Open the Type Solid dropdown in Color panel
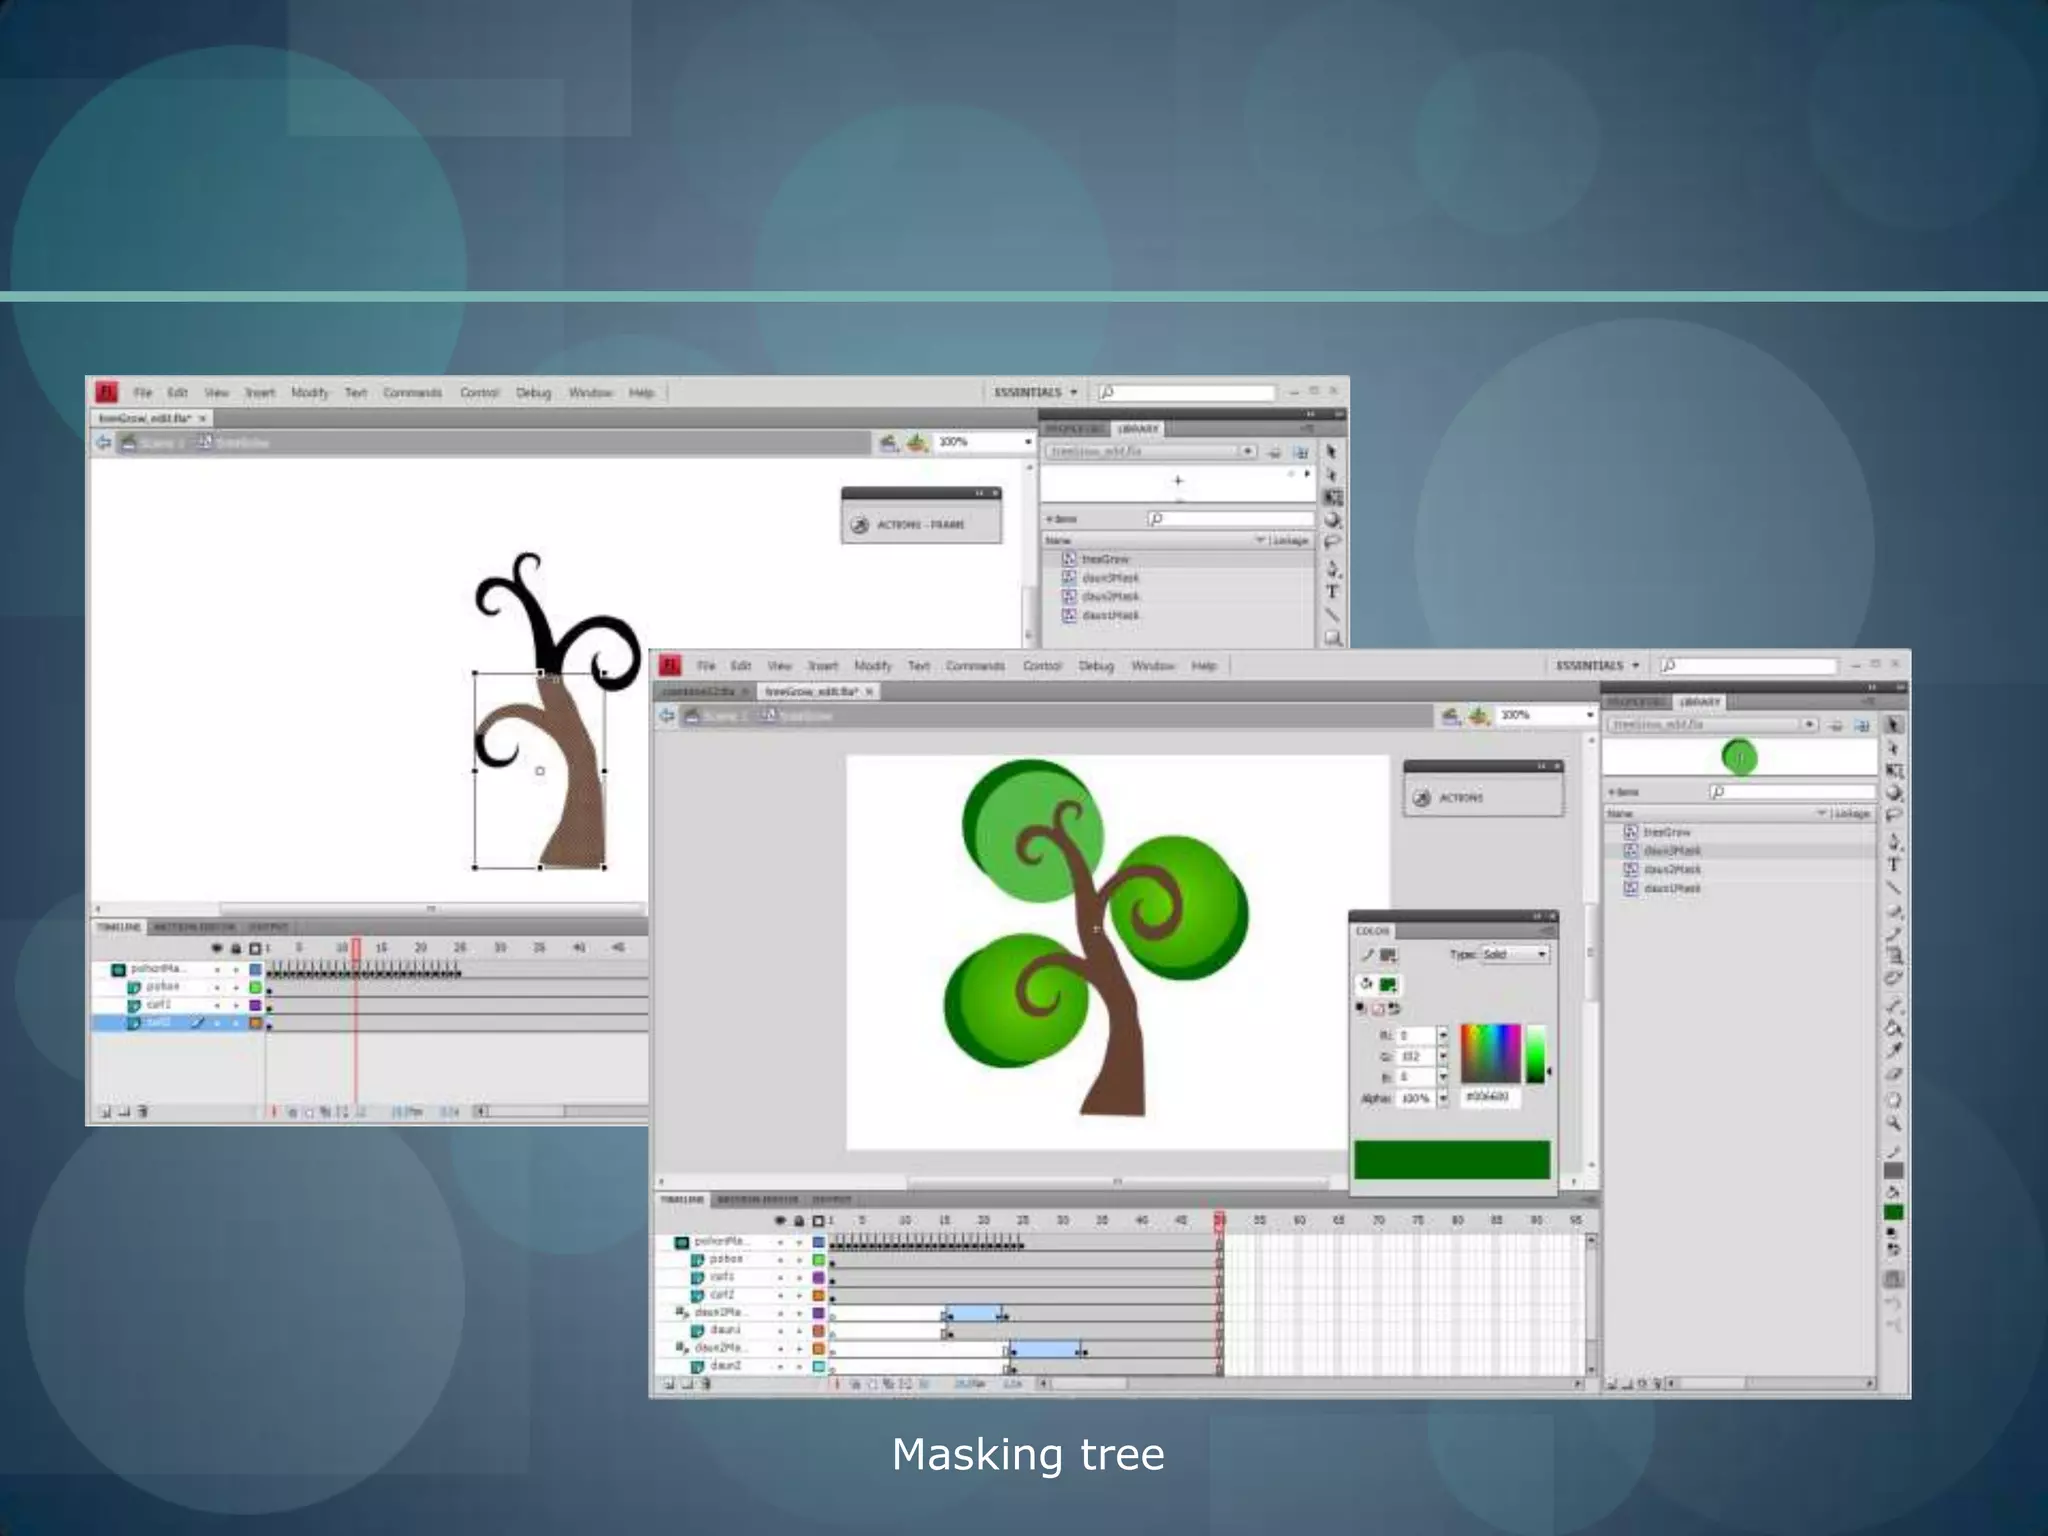Image resolution: width=2048 pixels, height=1536 pixels. 1515,955
